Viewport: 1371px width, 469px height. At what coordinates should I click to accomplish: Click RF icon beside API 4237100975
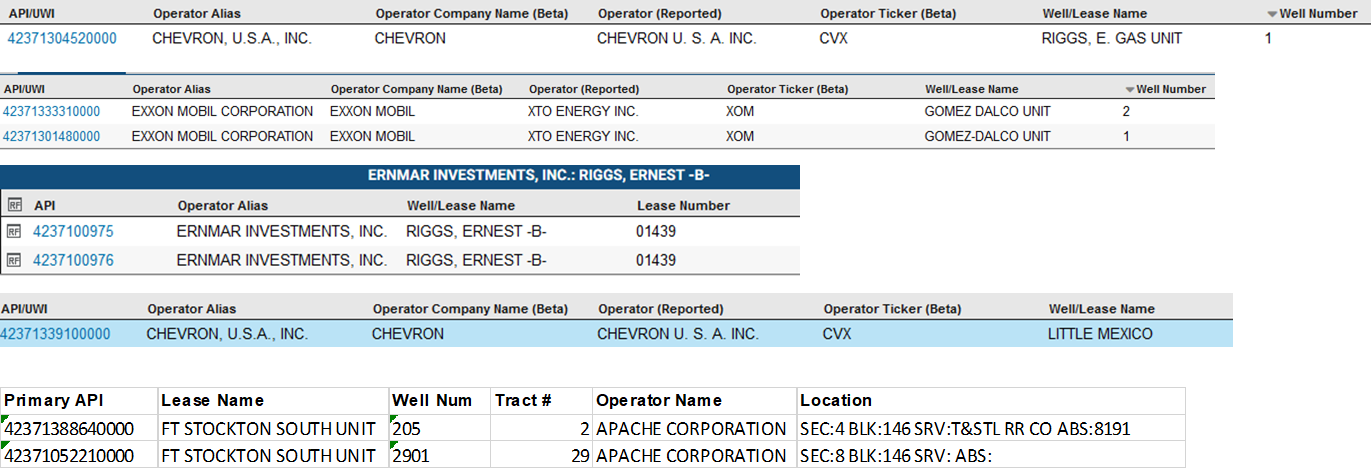coord(14,231)
